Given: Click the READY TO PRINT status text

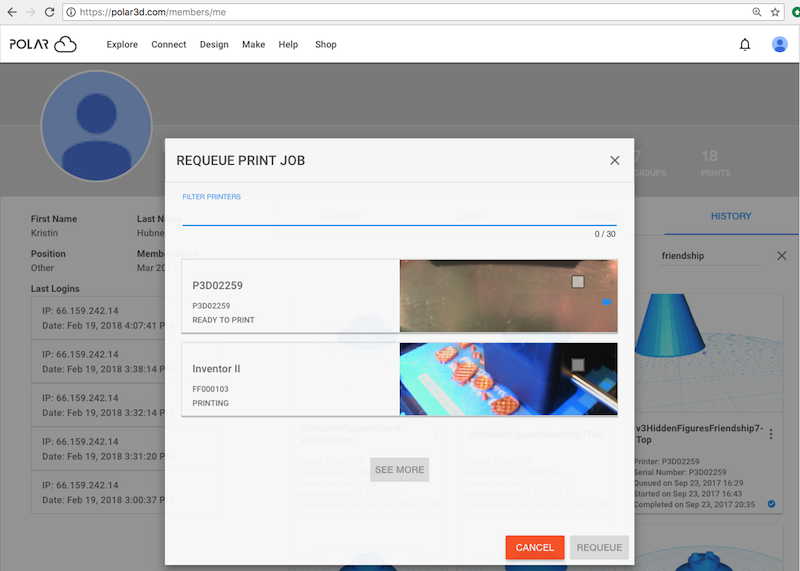Looking at the screenshot, I should click(223, 320).
